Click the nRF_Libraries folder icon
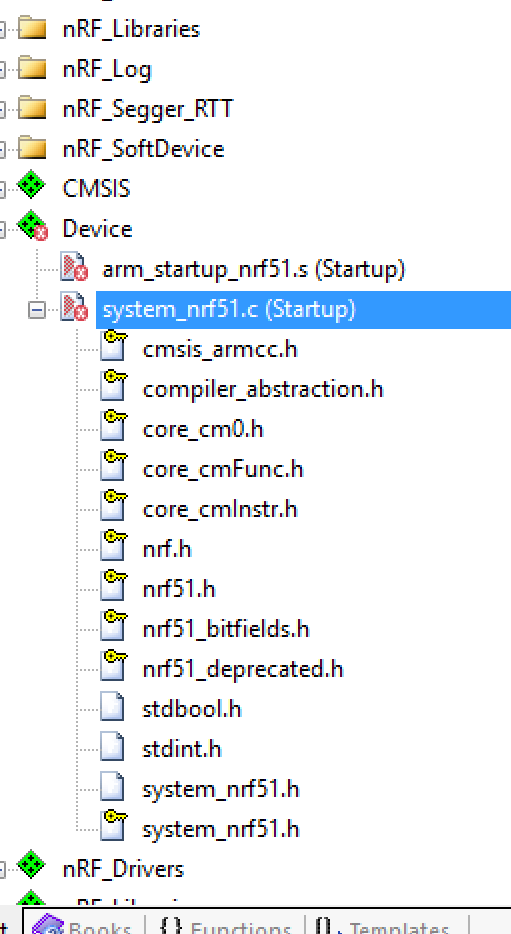 [32, 29]
